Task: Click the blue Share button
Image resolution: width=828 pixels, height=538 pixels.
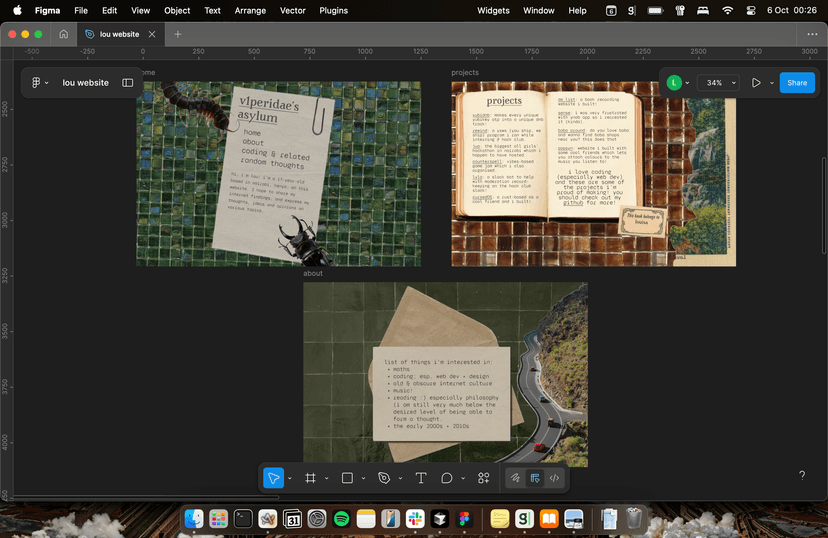Action: click(x=797, y=83)
